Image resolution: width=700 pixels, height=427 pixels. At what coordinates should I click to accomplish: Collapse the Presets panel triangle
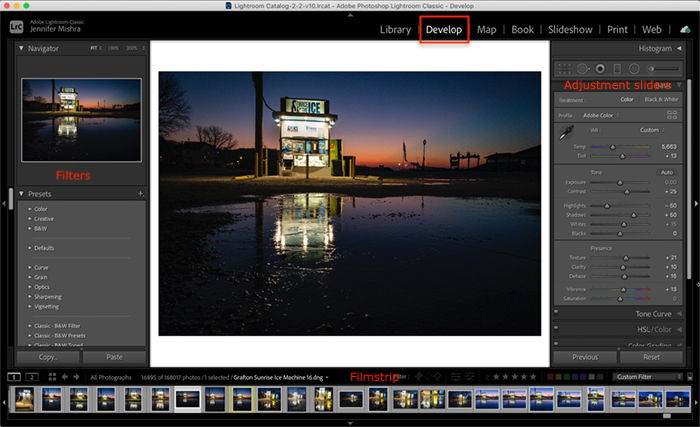(21, 193)
